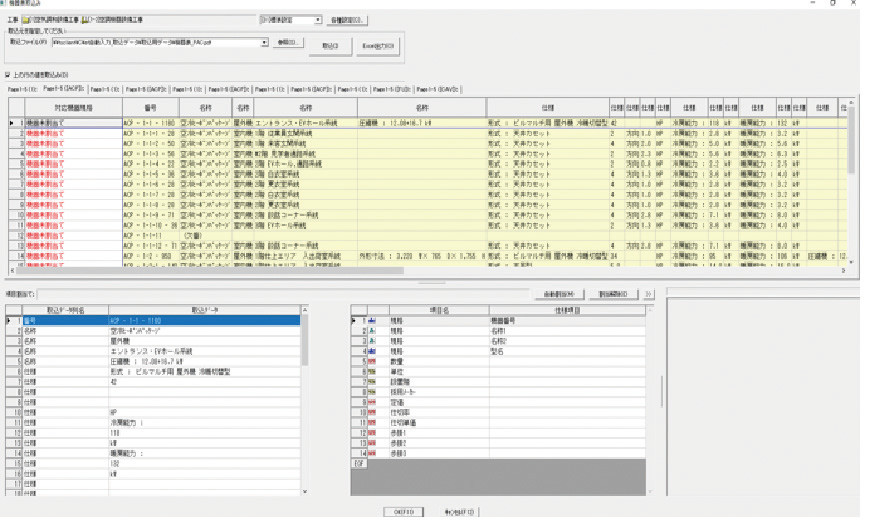The image size is (876, 528).
Task: Select the red 機器未割当て cell in row 2
Action: pos(73,134)
